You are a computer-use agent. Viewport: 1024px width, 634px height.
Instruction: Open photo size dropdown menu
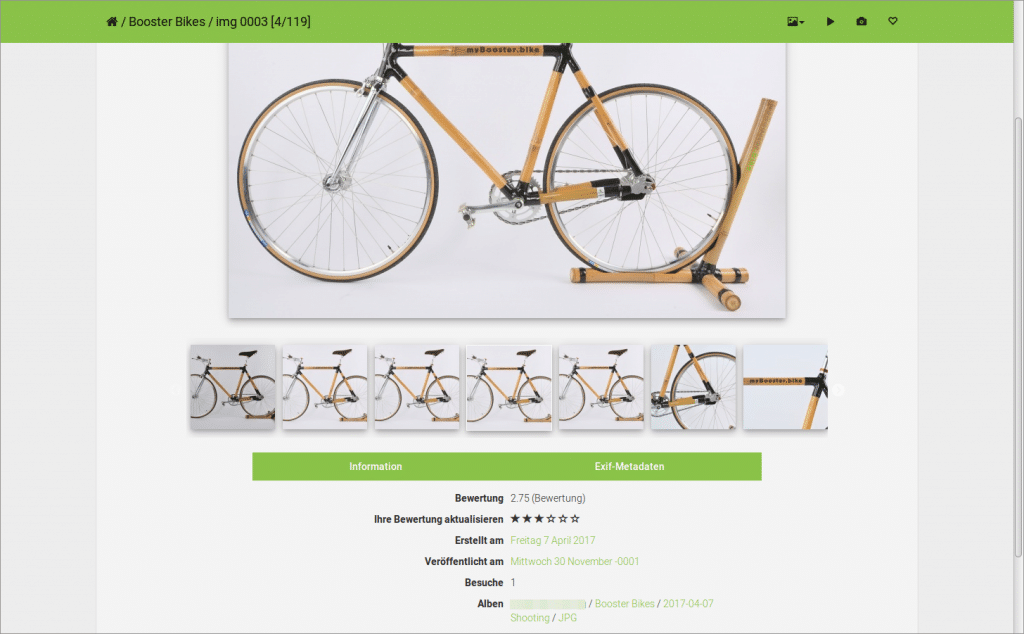(x=795, y=22)
